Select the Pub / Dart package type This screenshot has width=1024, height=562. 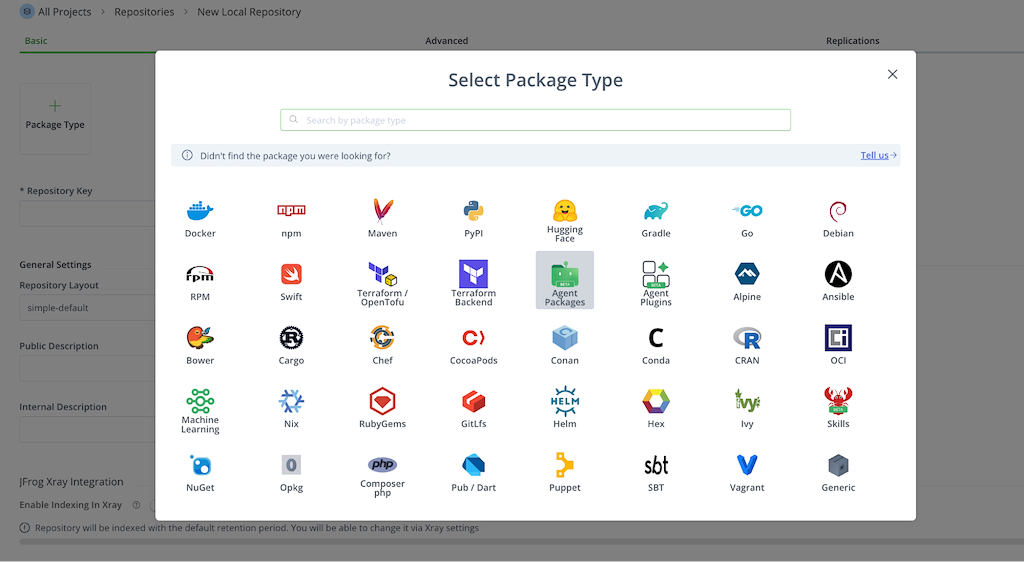[473, 473]
